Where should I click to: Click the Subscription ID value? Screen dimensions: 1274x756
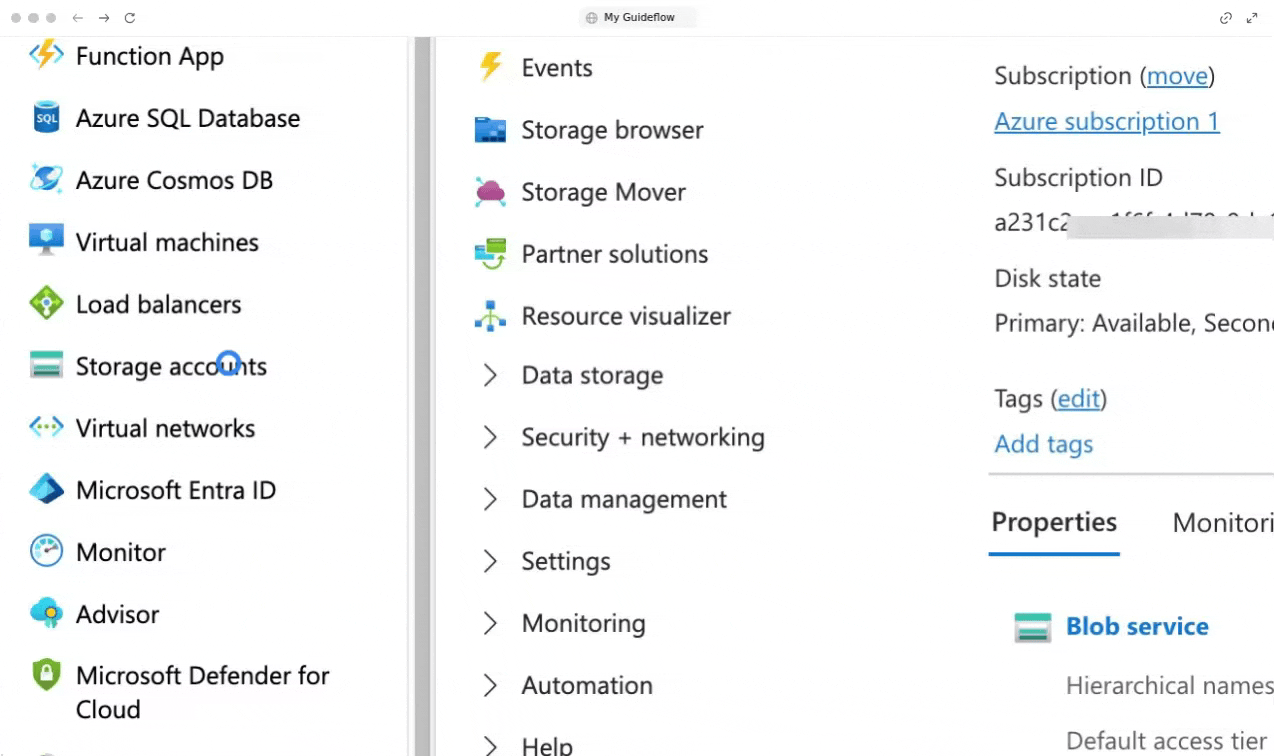point(1134,222)
